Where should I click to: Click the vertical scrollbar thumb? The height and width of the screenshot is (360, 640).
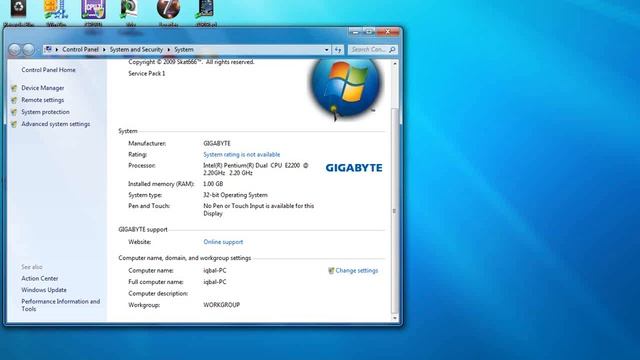(x=395, y=210)
